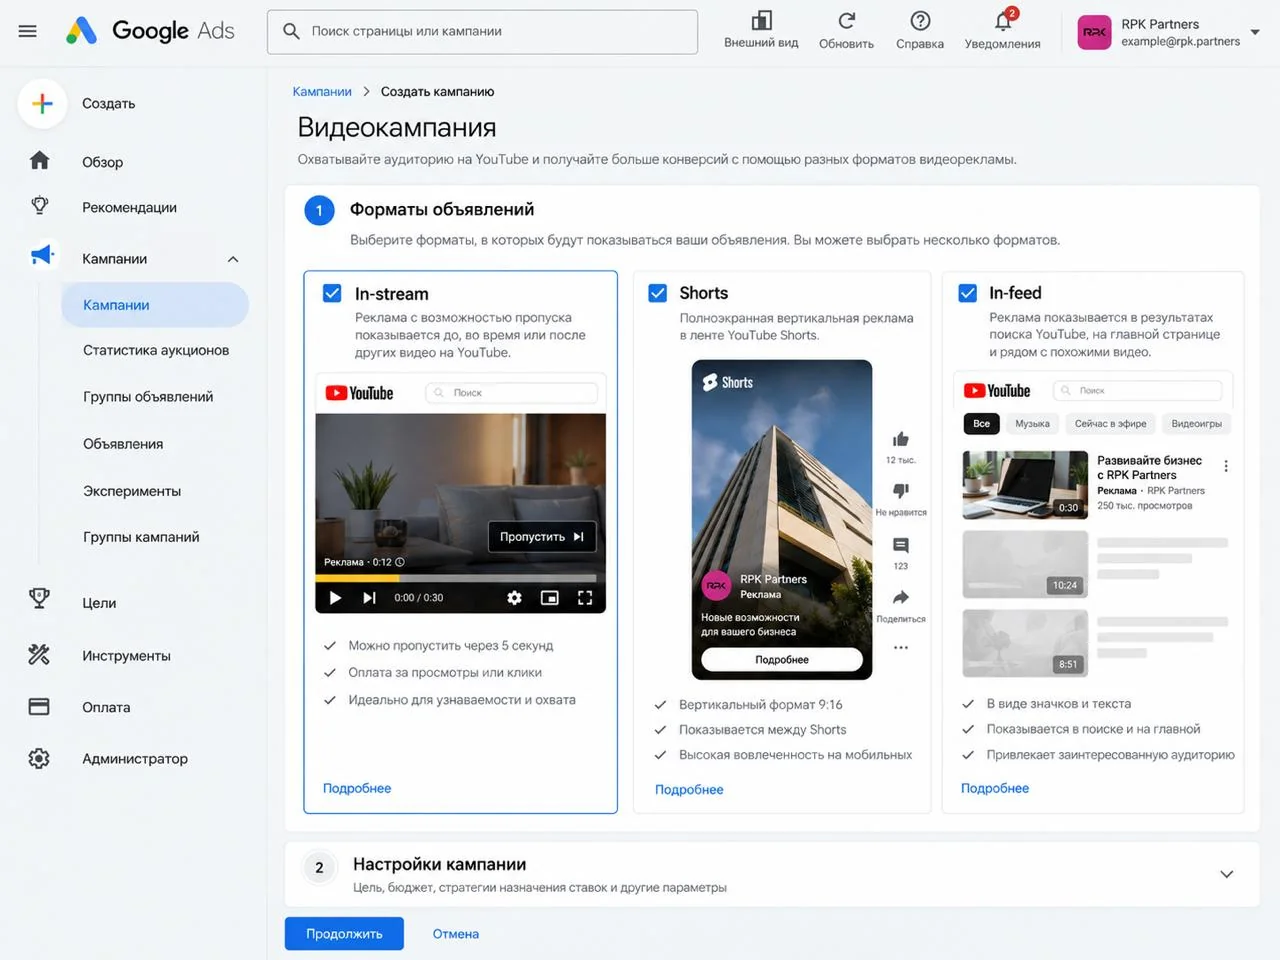Open the RPK Partners account dropdown
The width and height of the screenshot is (1280, 960).
pyautogui.click(x=1255, y=32)
